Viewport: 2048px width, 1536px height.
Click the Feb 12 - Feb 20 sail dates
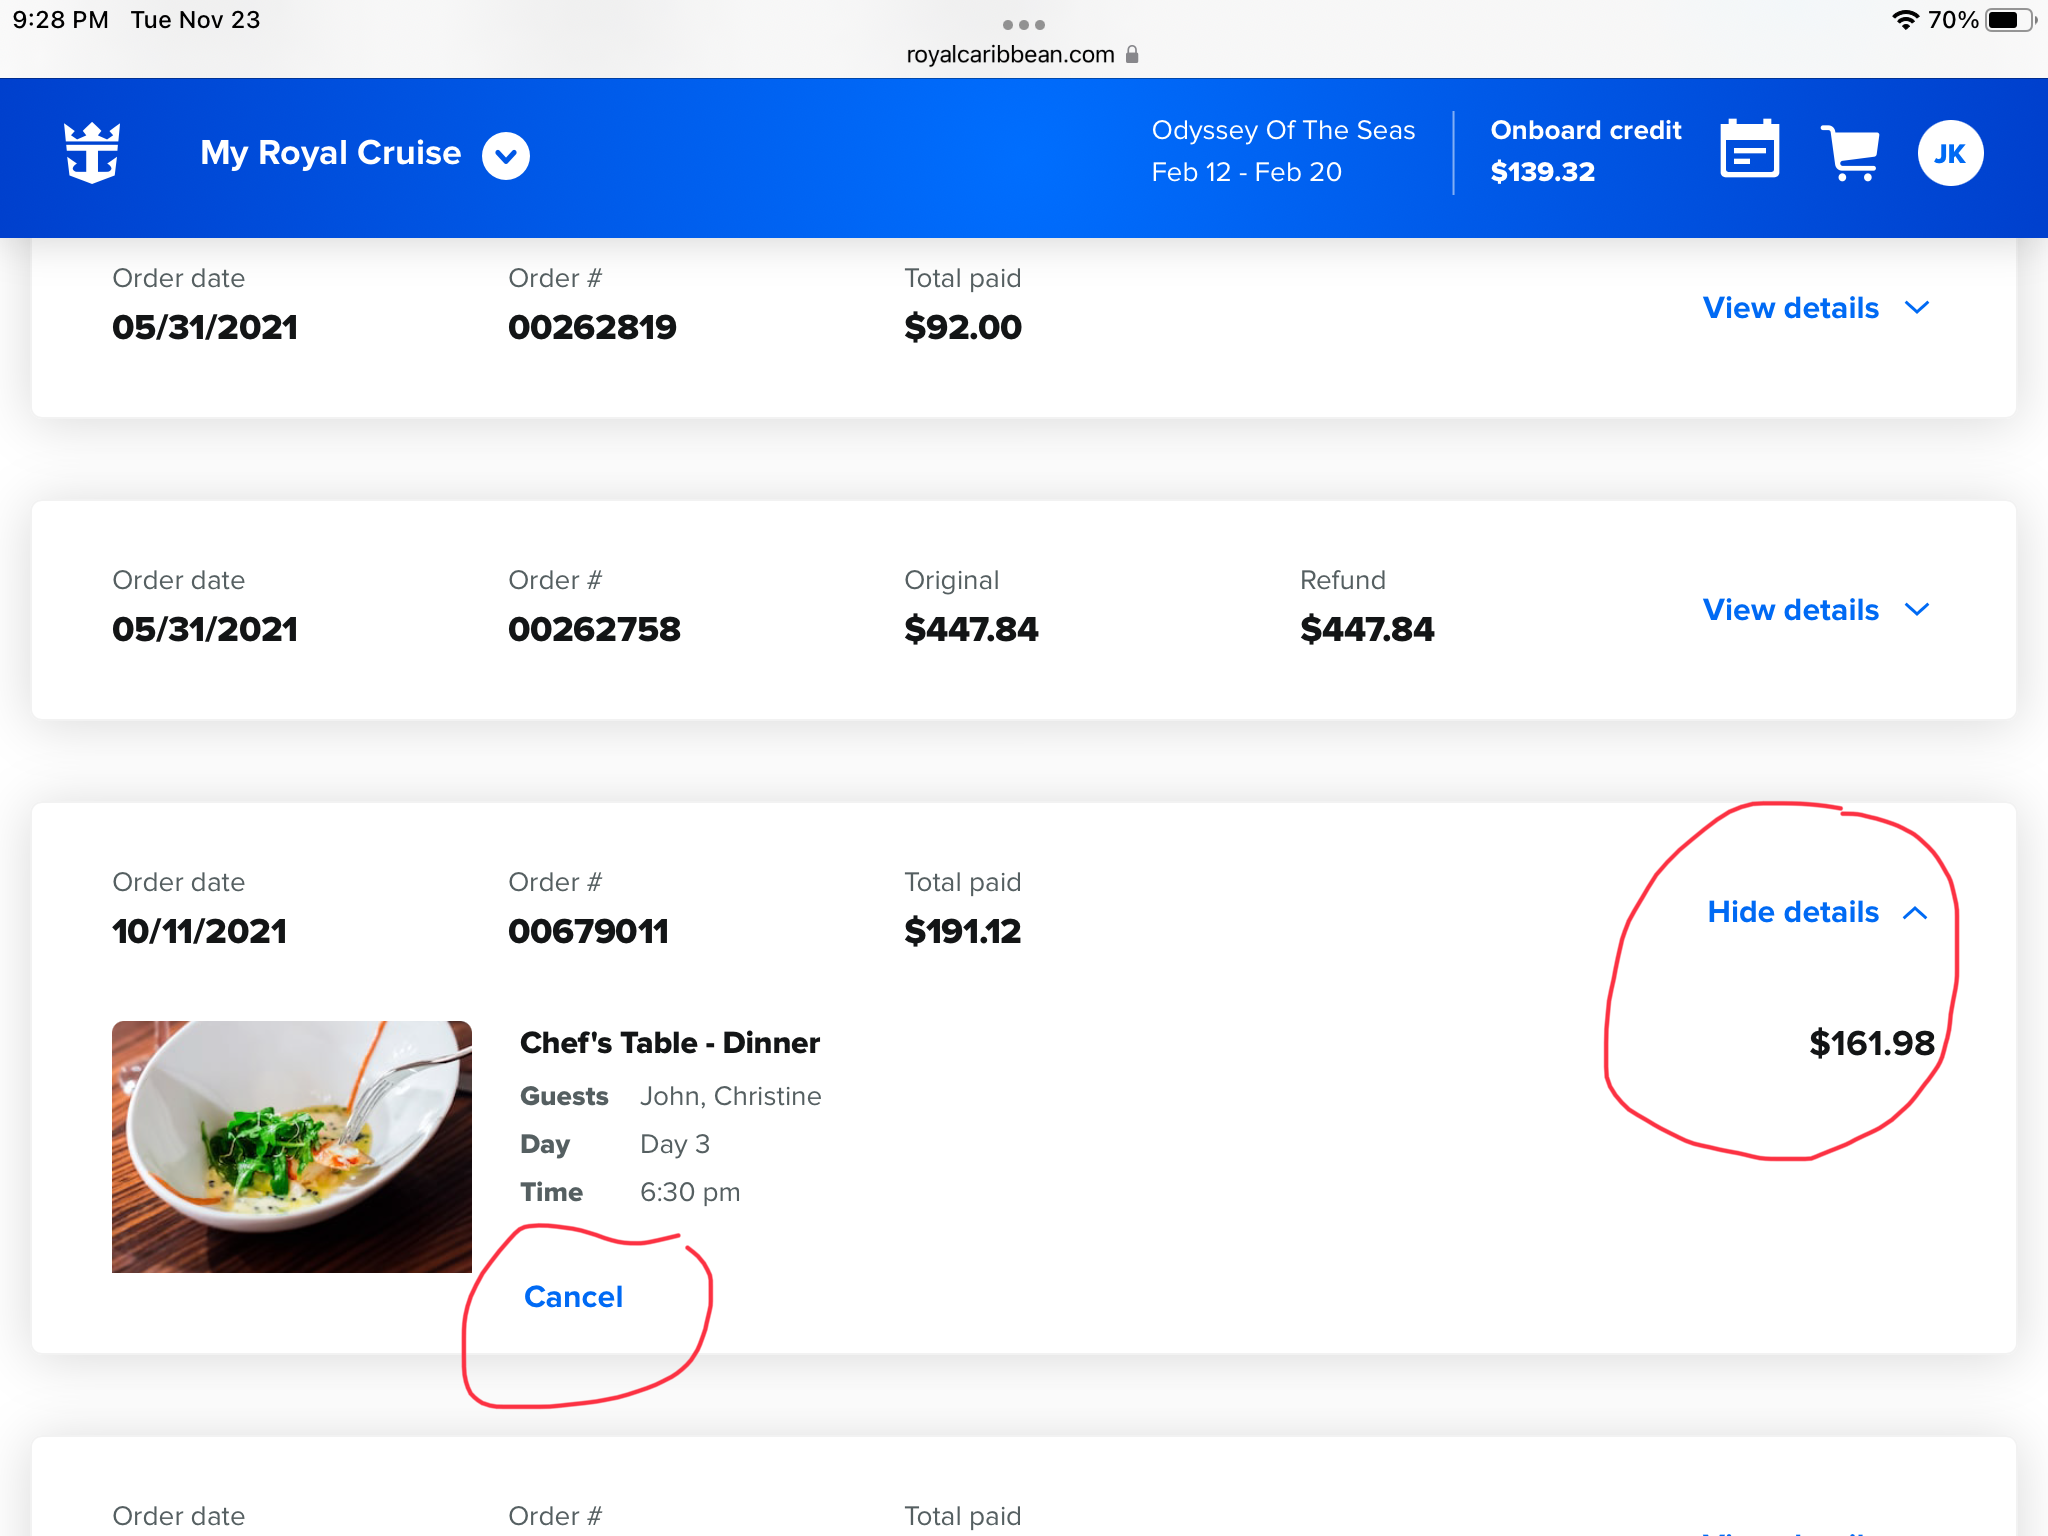pyautogui.click(x=1246, y=172)
